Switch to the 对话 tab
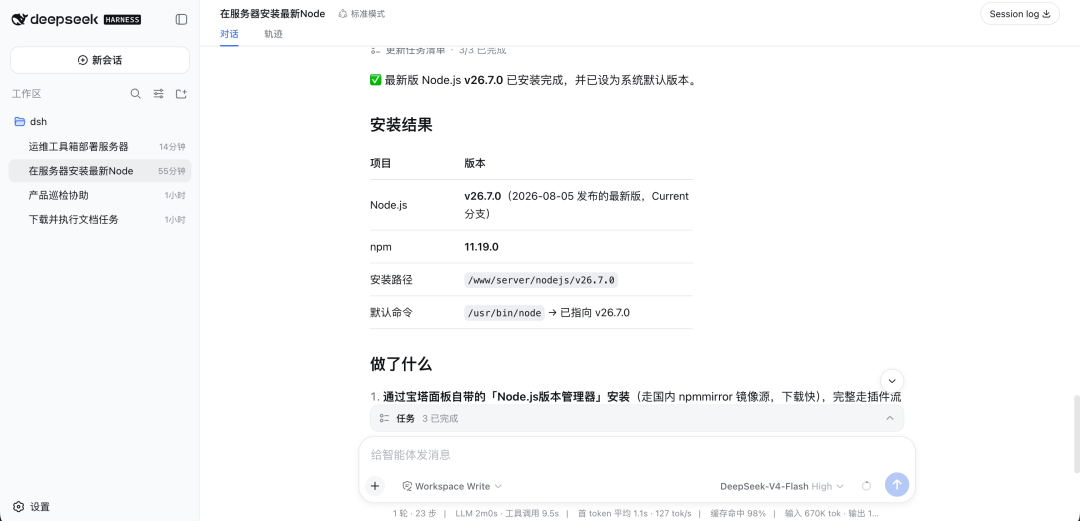 (229, 34)
